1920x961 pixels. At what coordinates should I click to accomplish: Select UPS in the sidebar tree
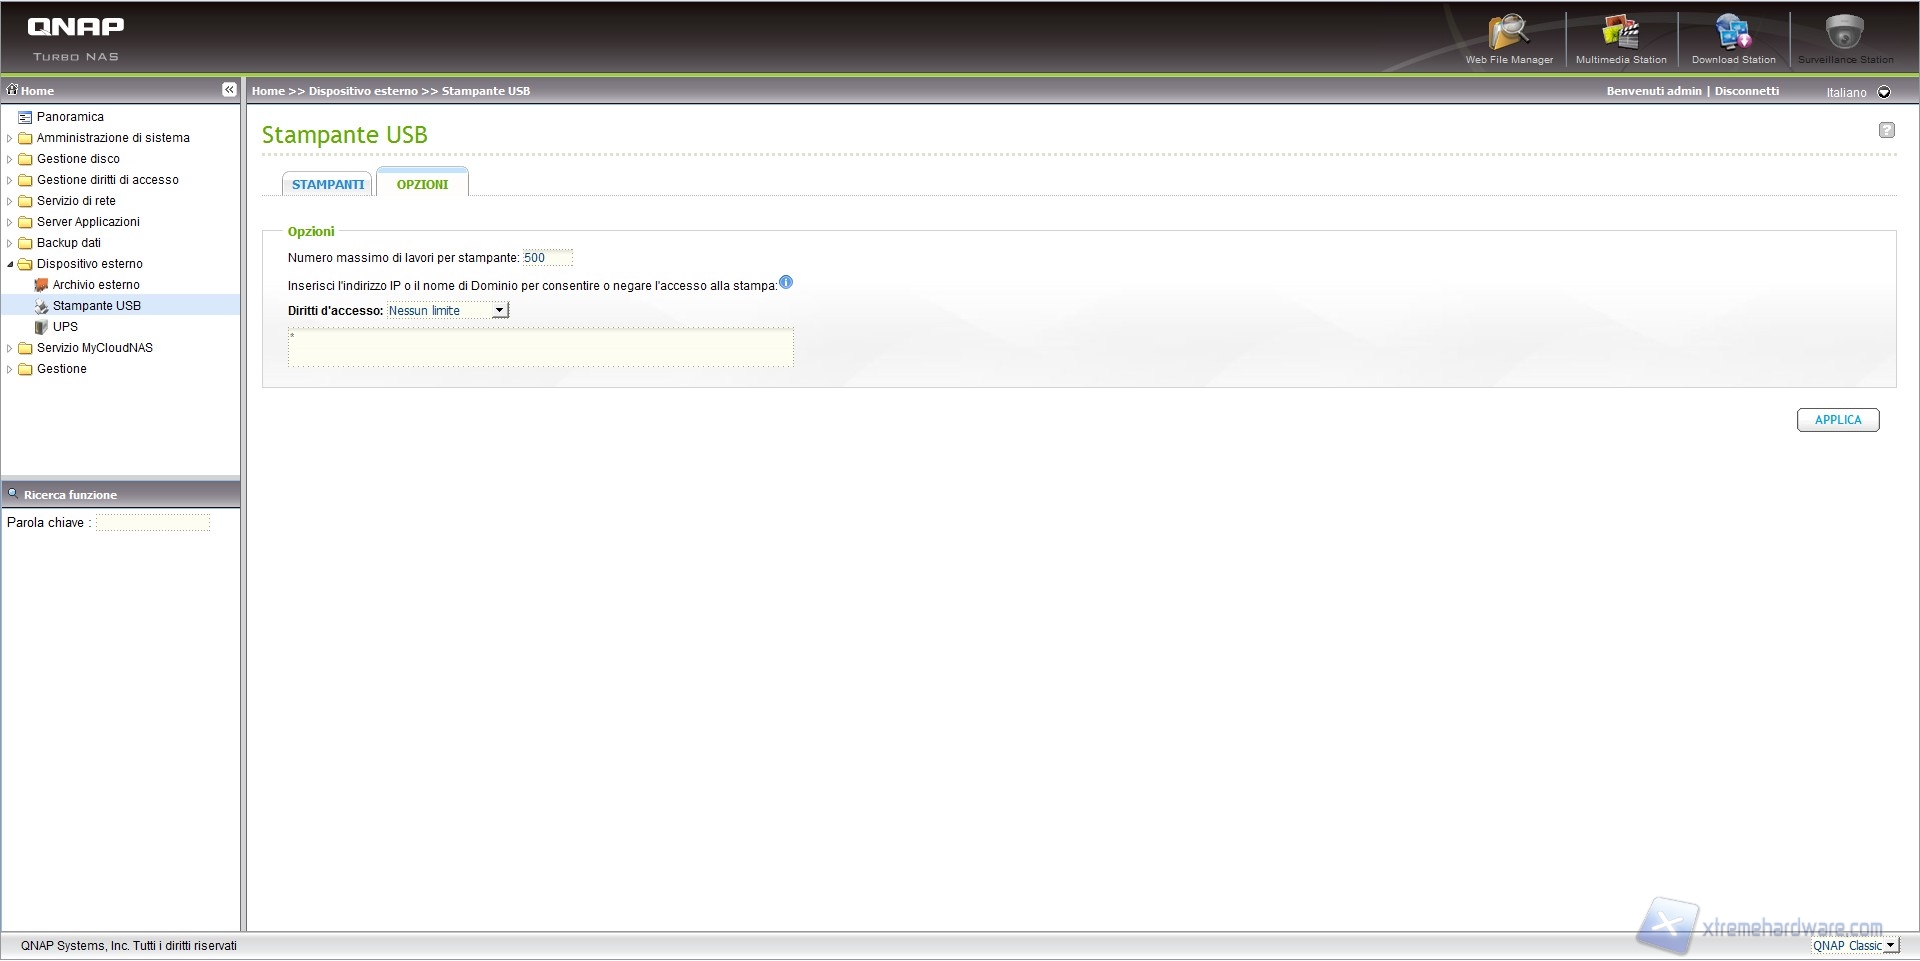65,327
